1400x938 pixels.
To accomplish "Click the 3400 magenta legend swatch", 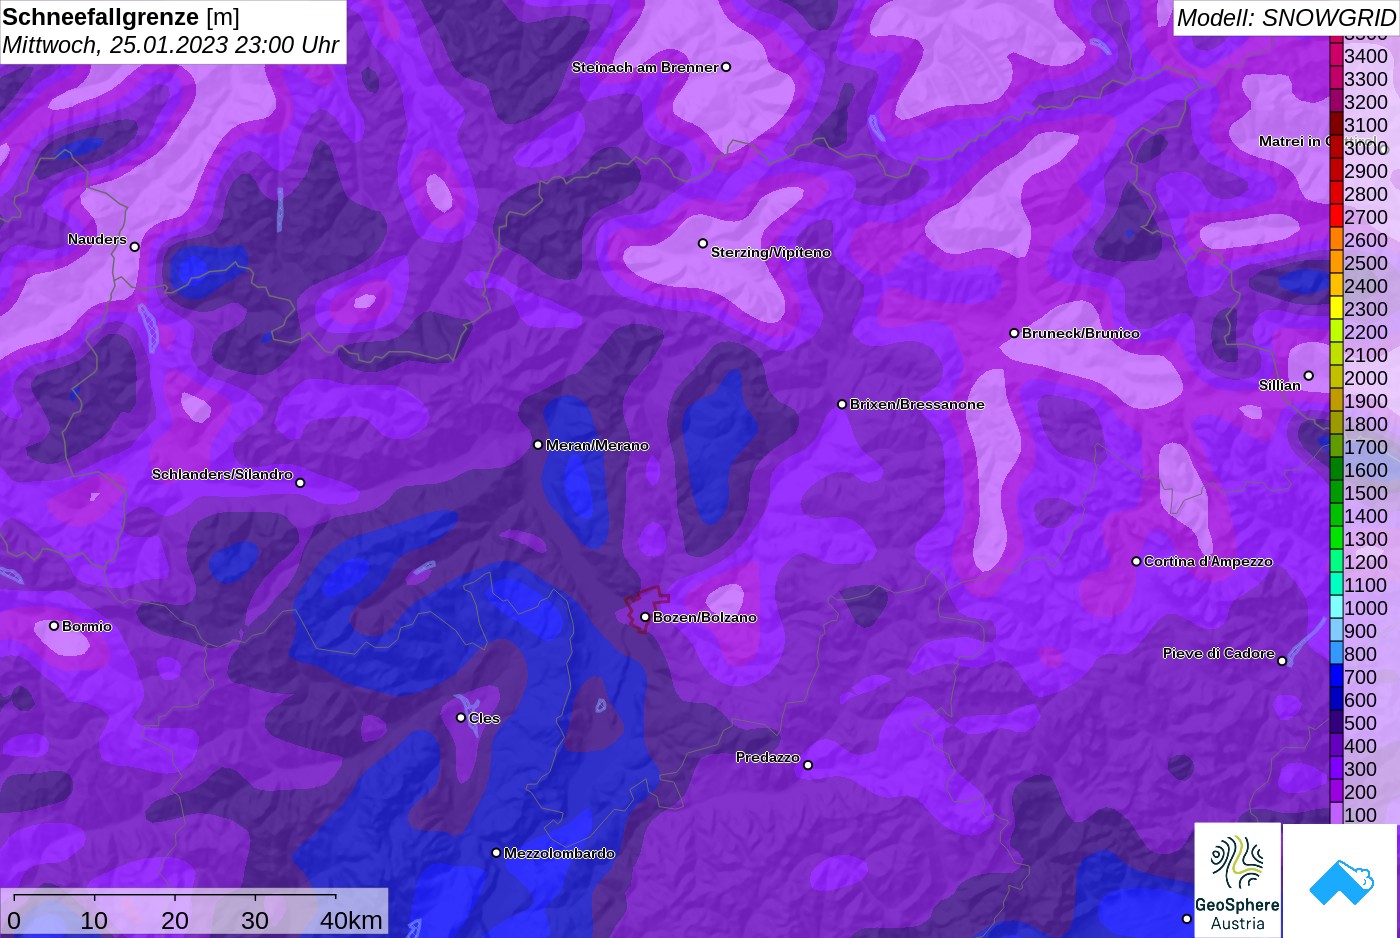I will (1336, 55).
